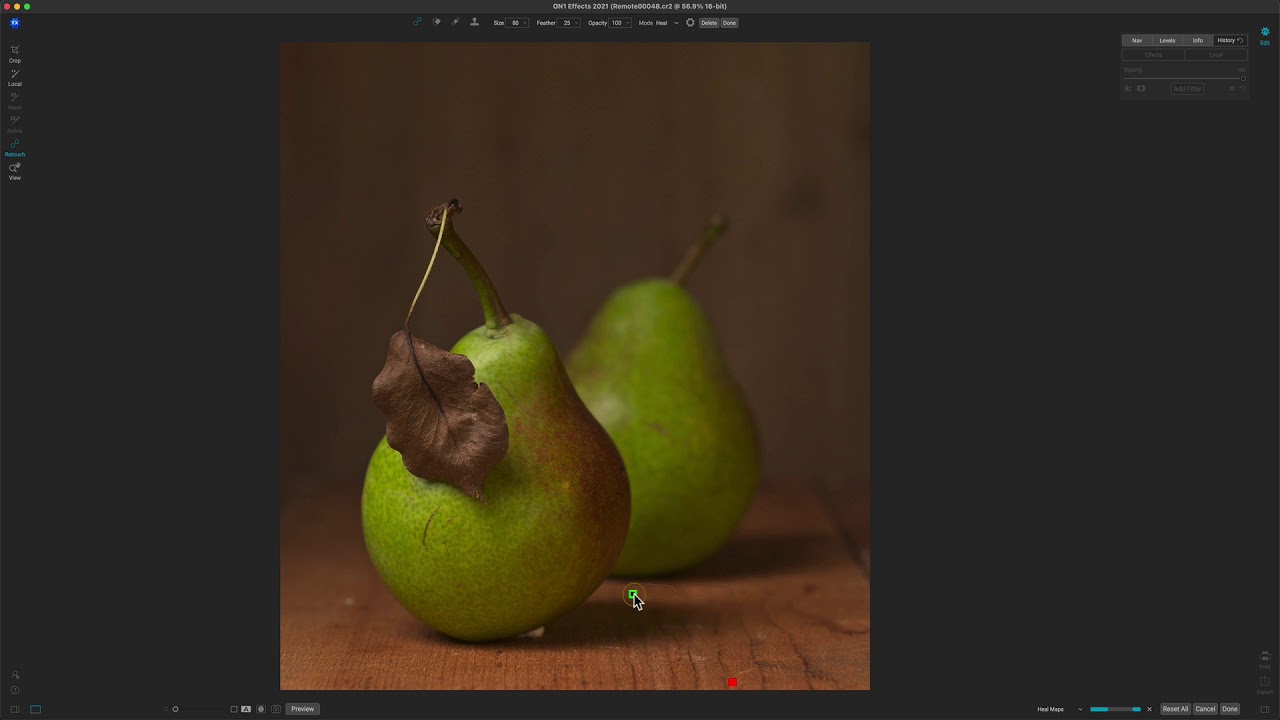
Task: Toggle the show mask circle icon
Action: 261,709
